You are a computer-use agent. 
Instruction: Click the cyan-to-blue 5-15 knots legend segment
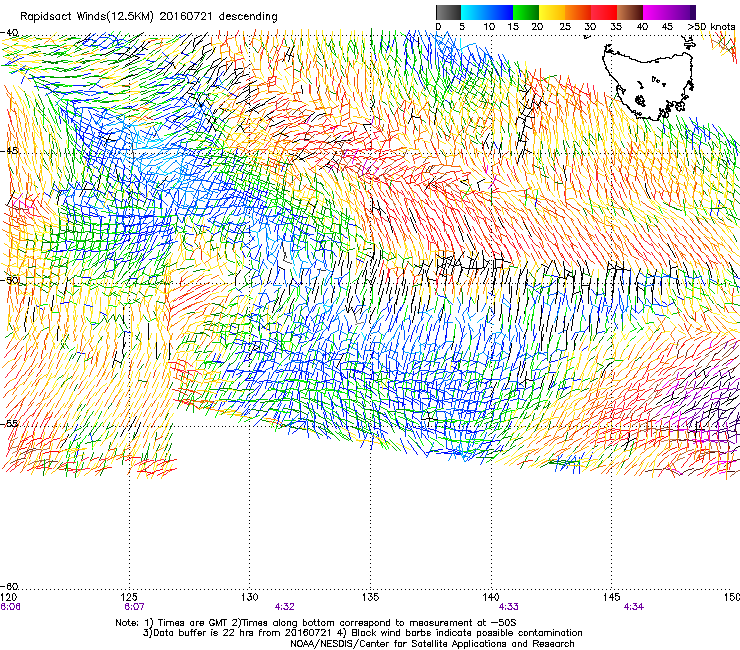487,12
